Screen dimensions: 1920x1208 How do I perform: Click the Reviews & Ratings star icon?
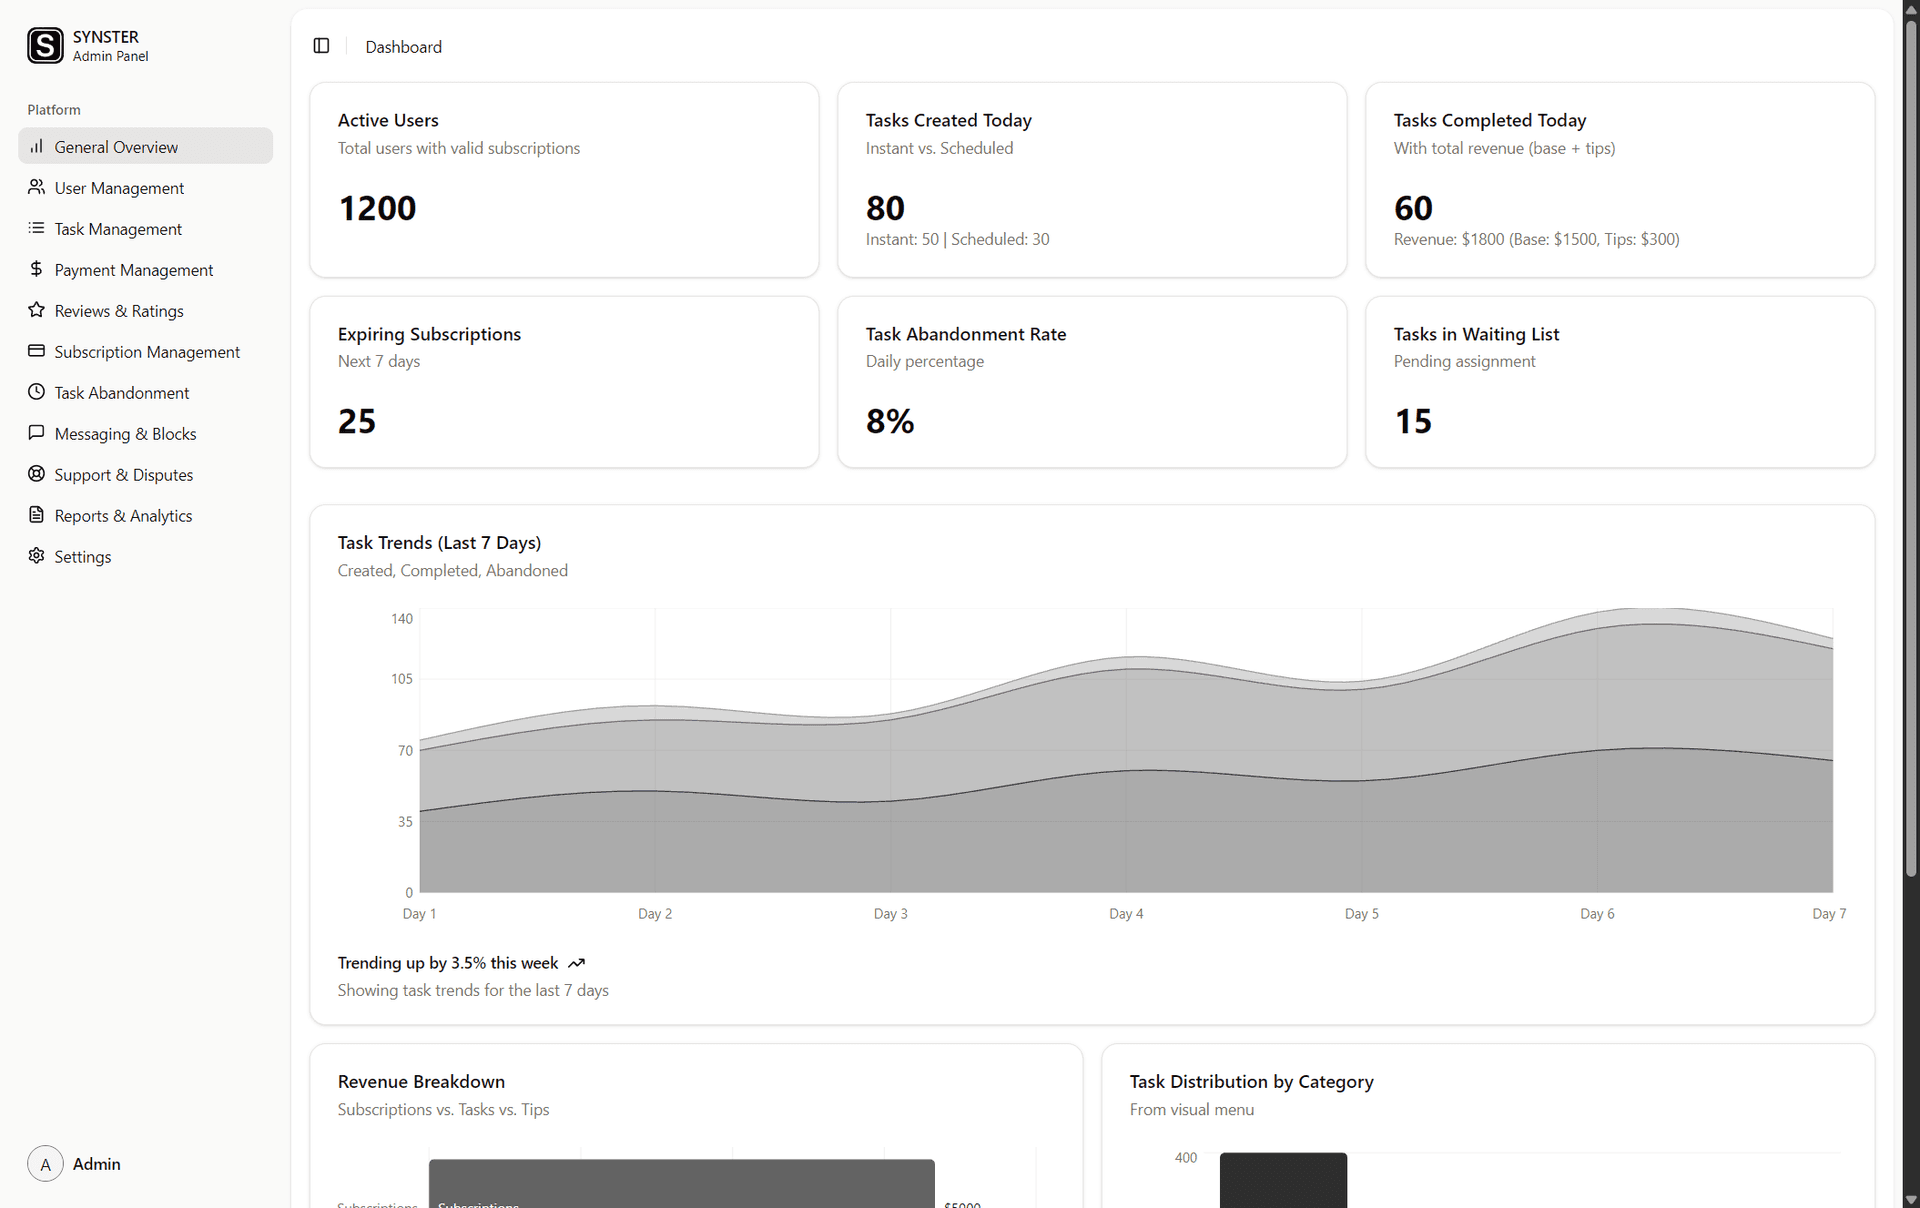[36, 310]
